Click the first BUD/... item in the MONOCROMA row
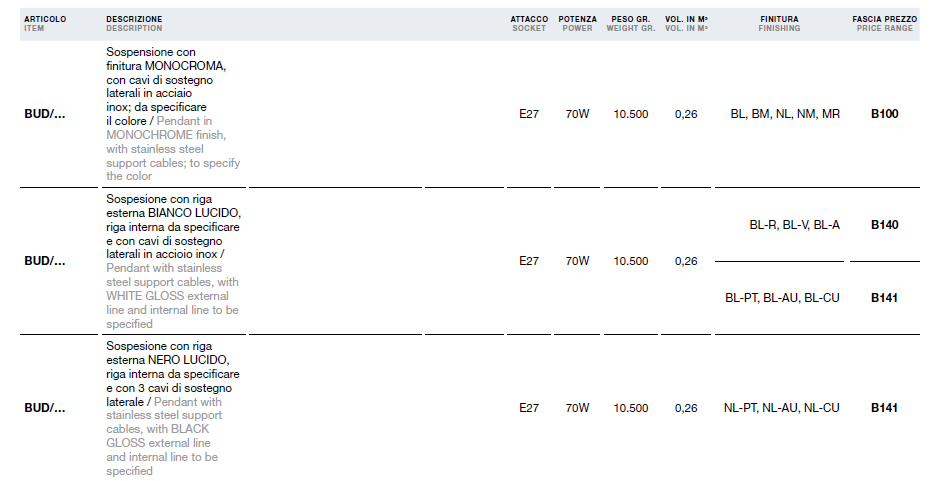 tap(45, 114)
